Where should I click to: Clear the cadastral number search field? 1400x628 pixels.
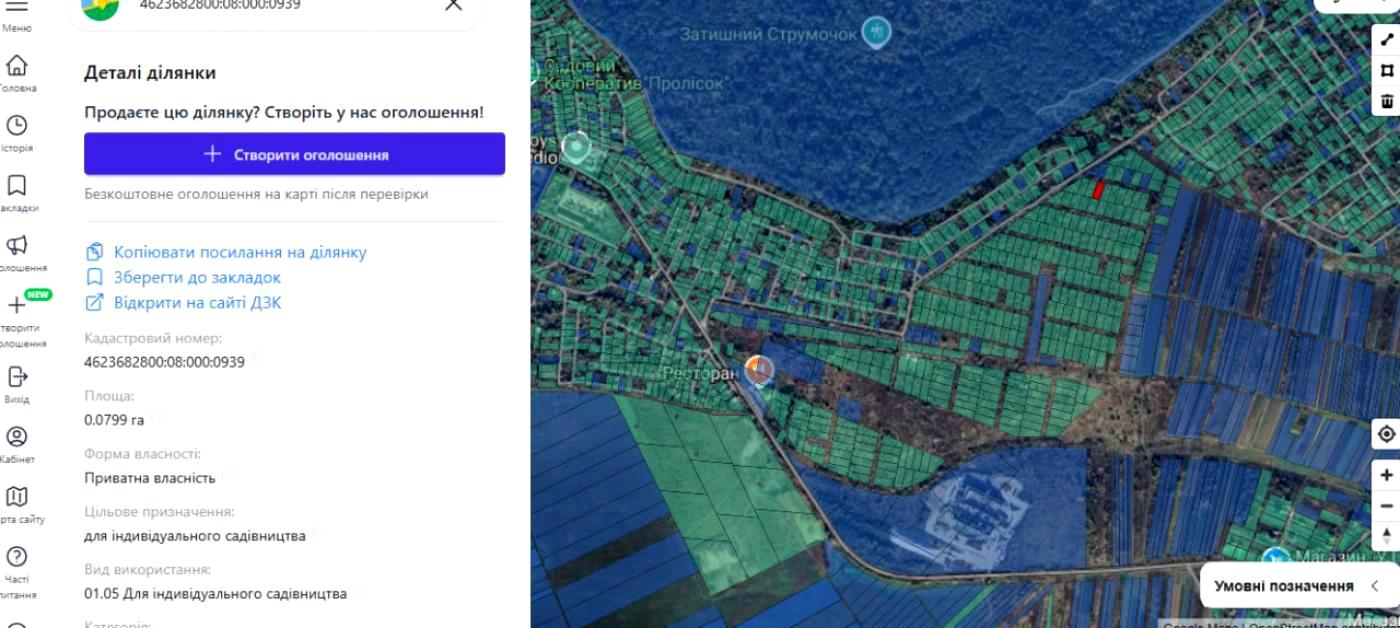(453, 5)
